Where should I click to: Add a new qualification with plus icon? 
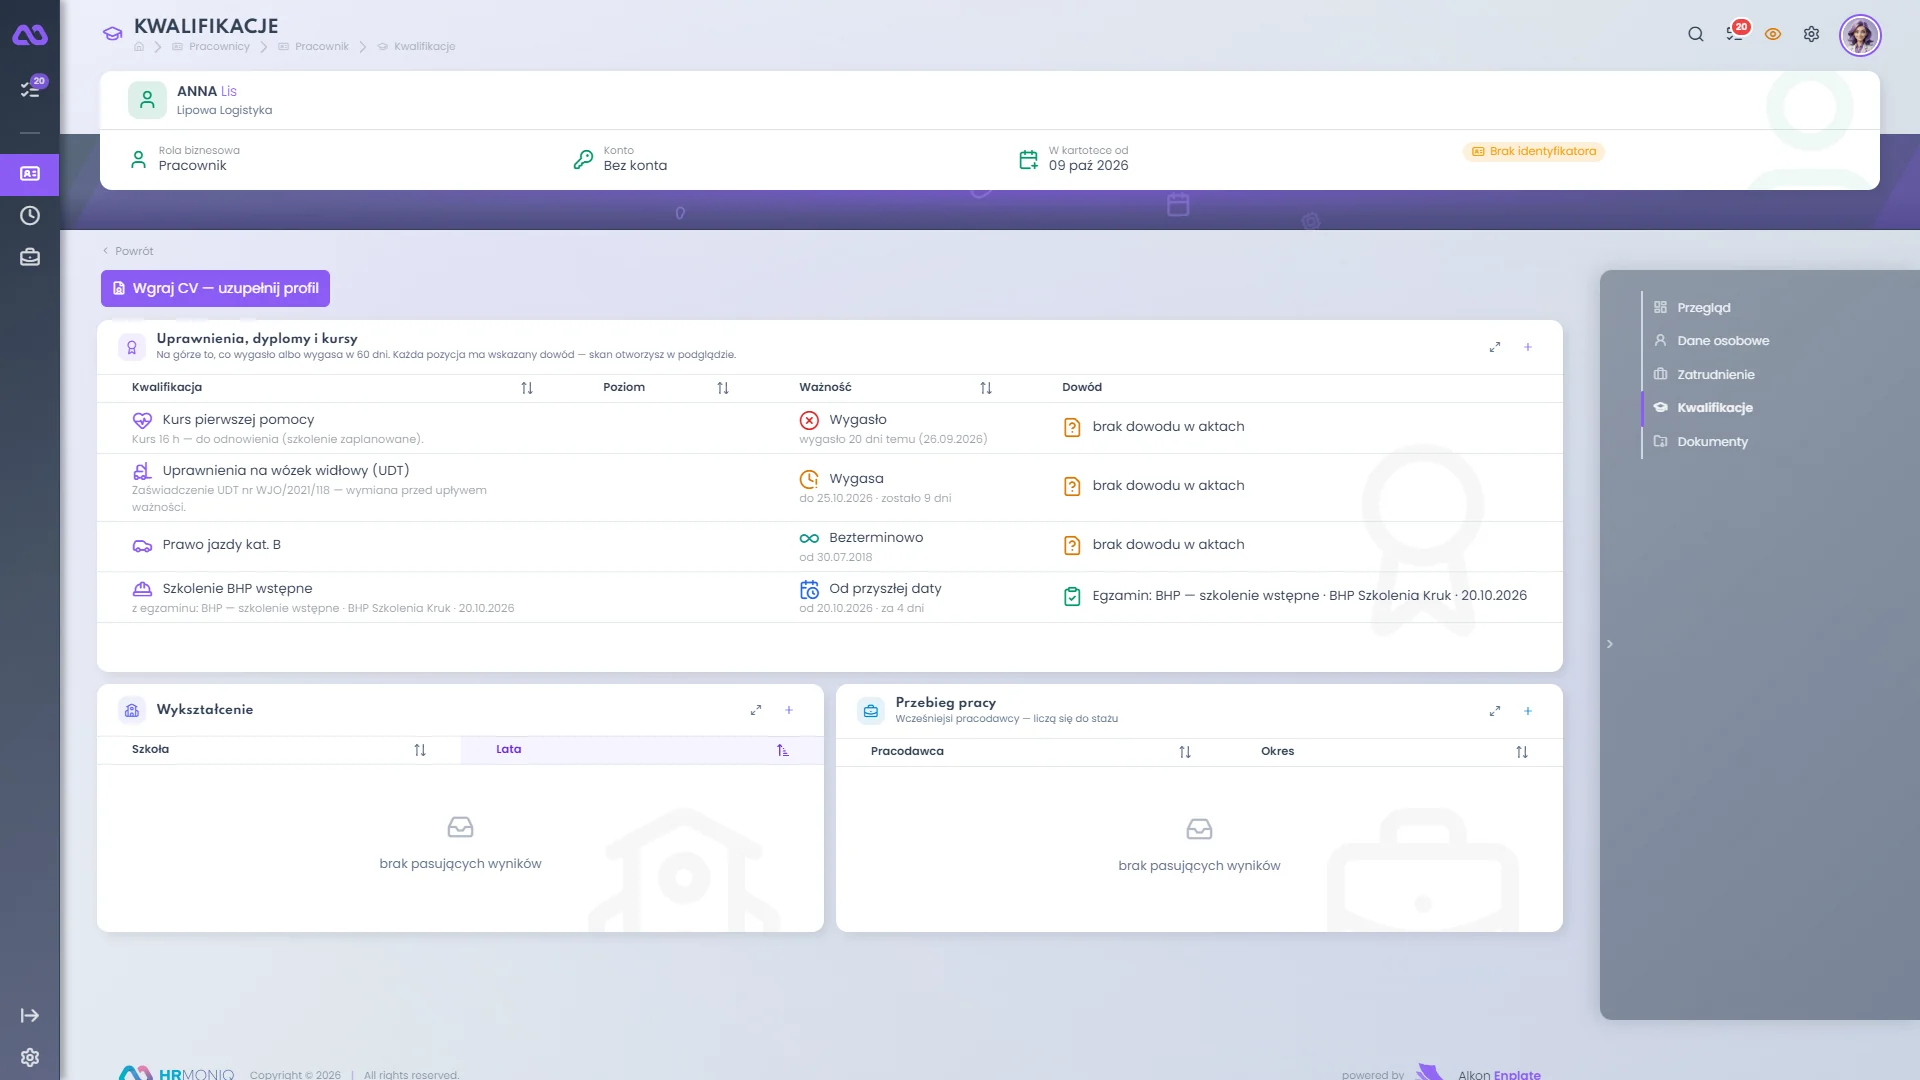[1528, 347]
